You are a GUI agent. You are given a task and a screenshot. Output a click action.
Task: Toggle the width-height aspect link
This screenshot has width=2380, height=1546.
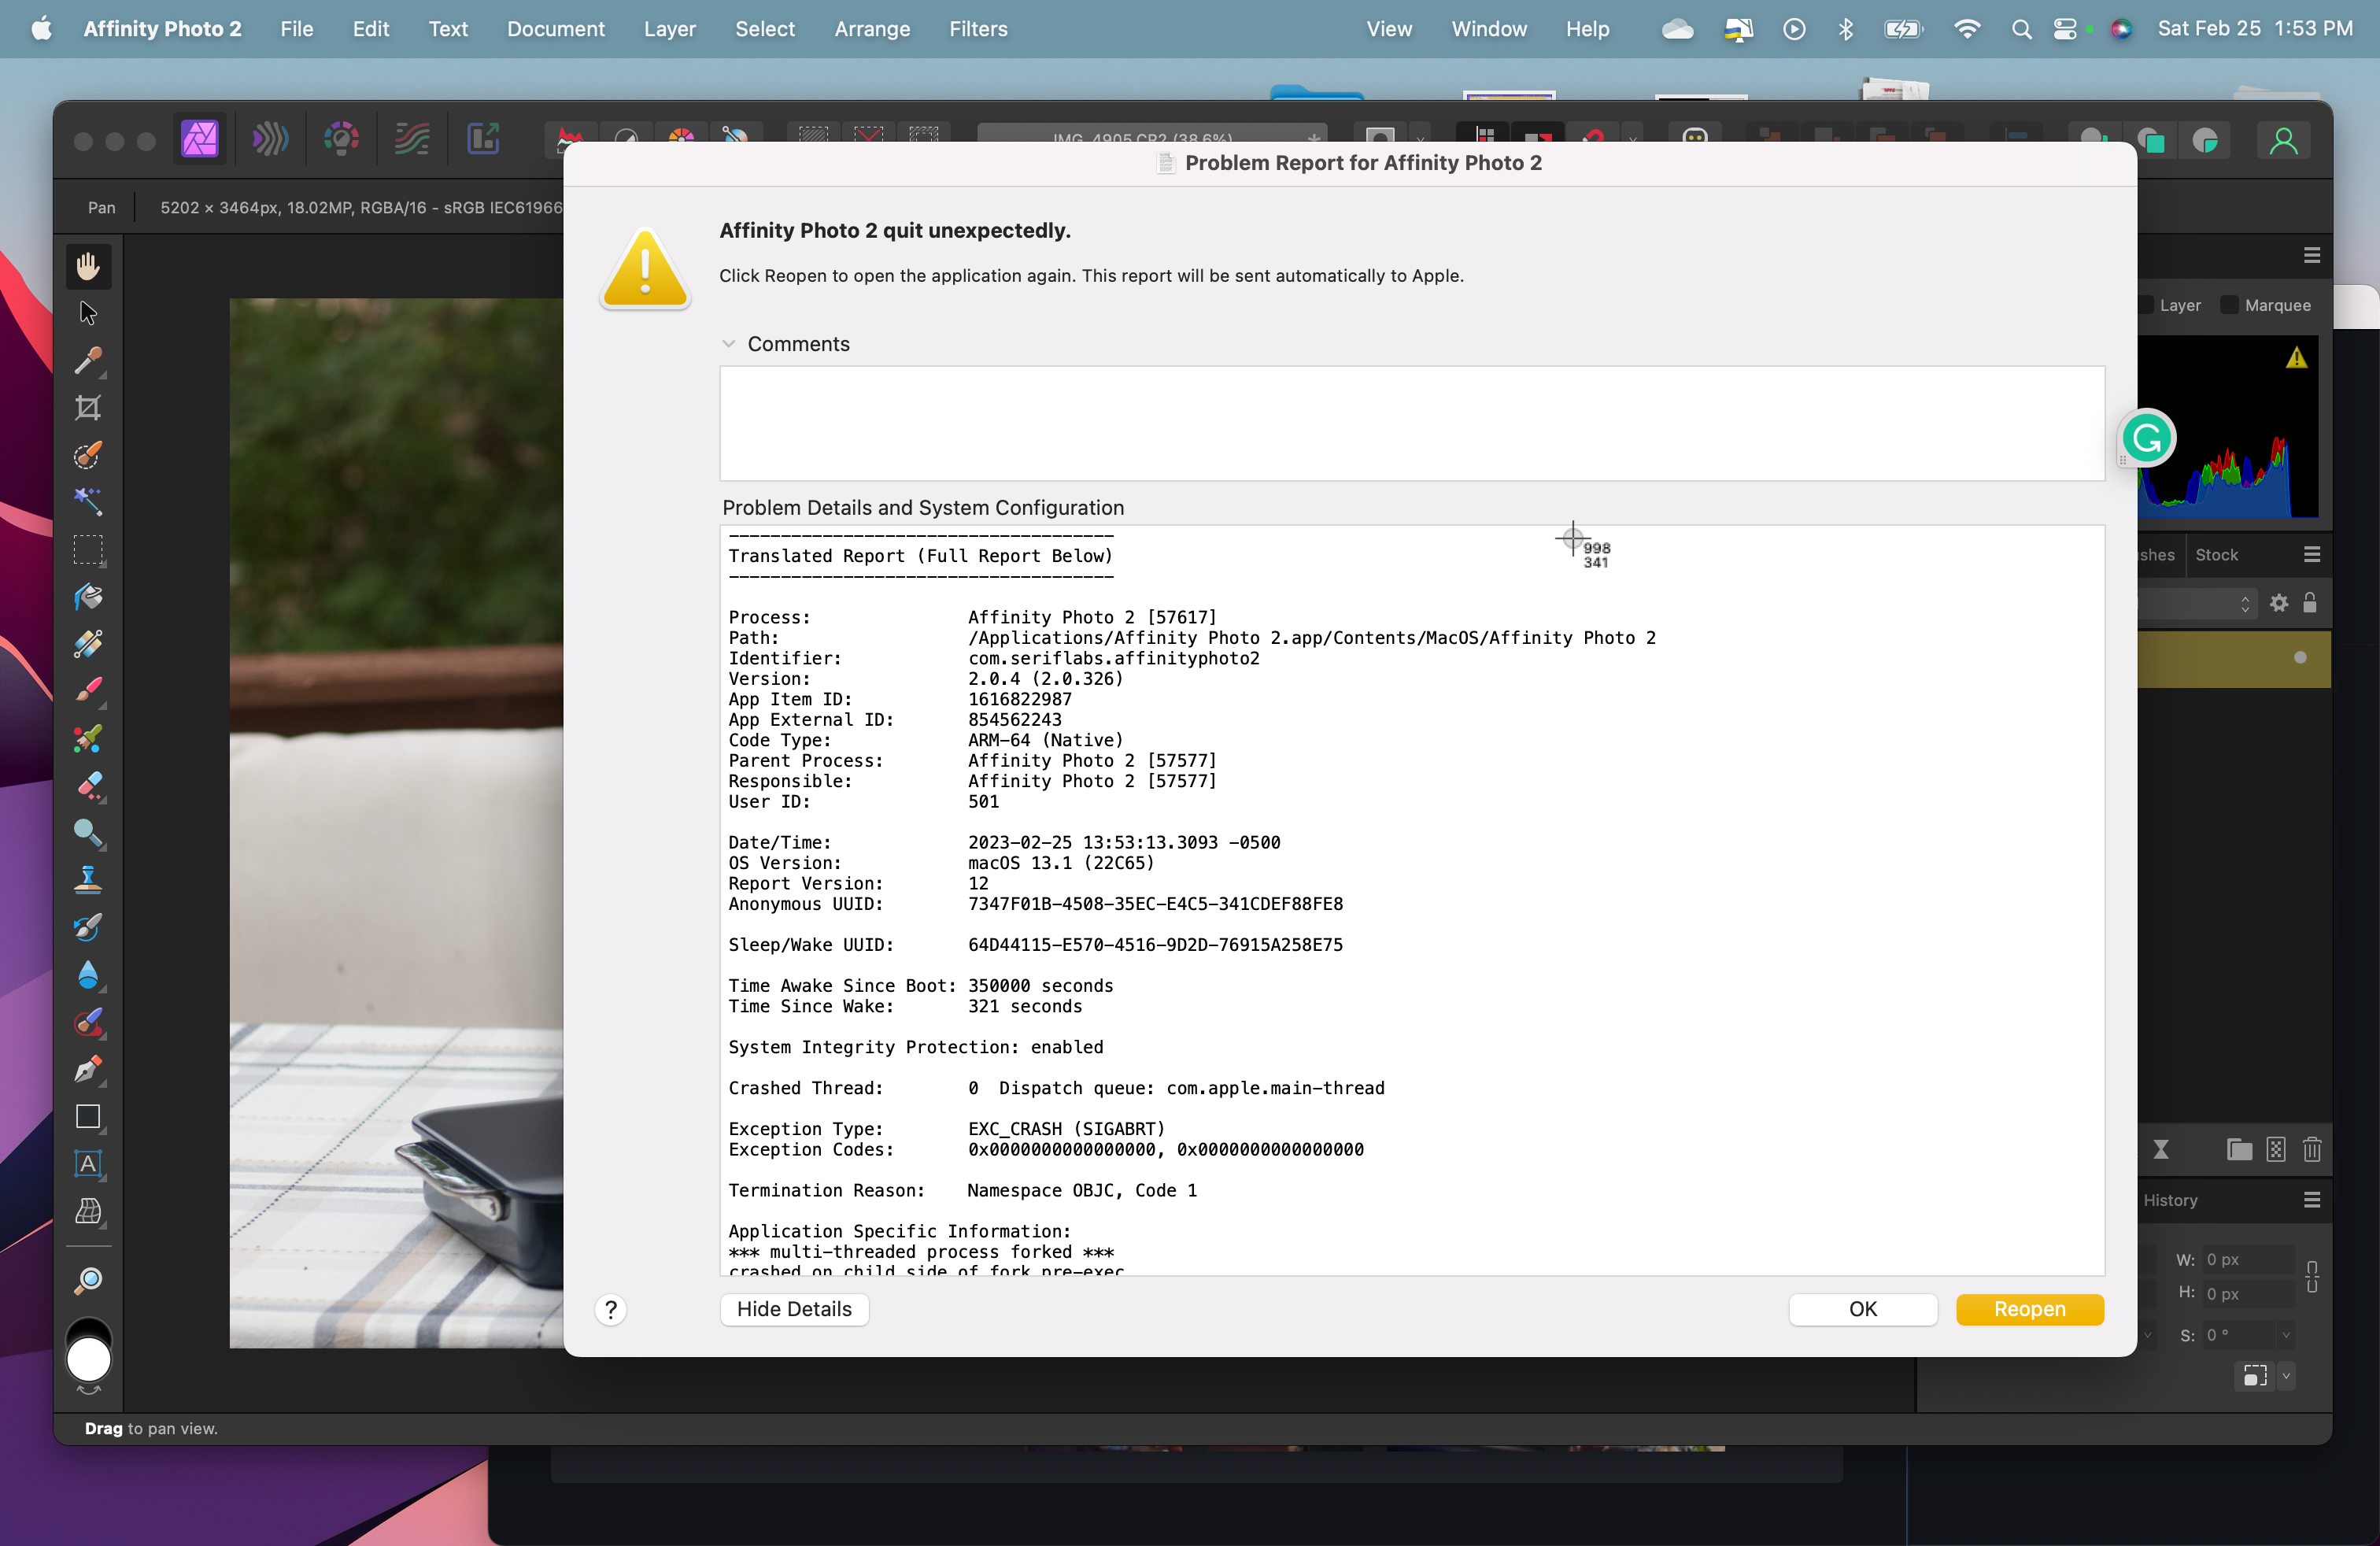point(2312,1276)
